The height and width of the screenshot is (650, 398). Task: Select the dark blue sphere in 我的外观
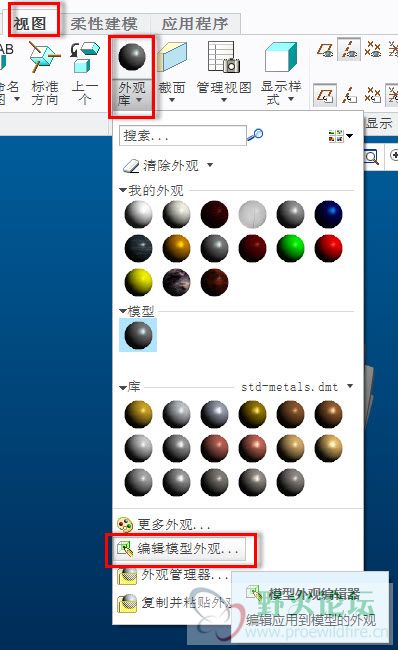click(328, 215)
